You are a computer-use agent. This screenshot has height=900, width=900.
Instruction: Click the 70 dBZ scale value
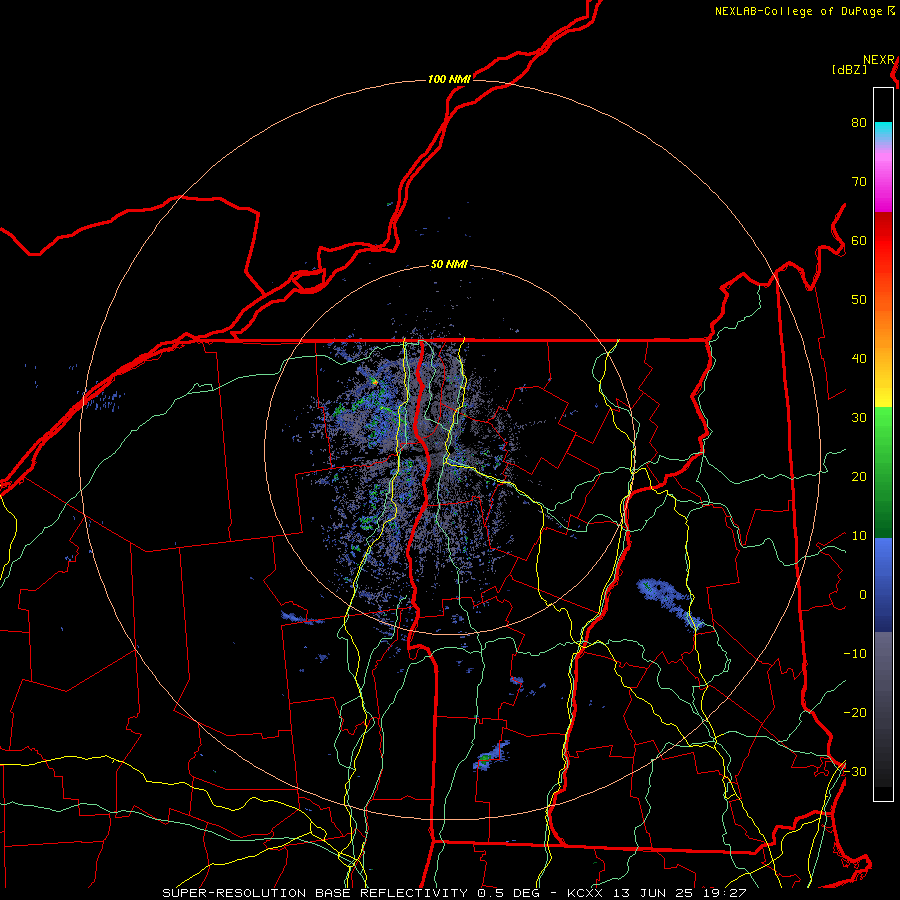pyautogui.click(x=859, y=182)
